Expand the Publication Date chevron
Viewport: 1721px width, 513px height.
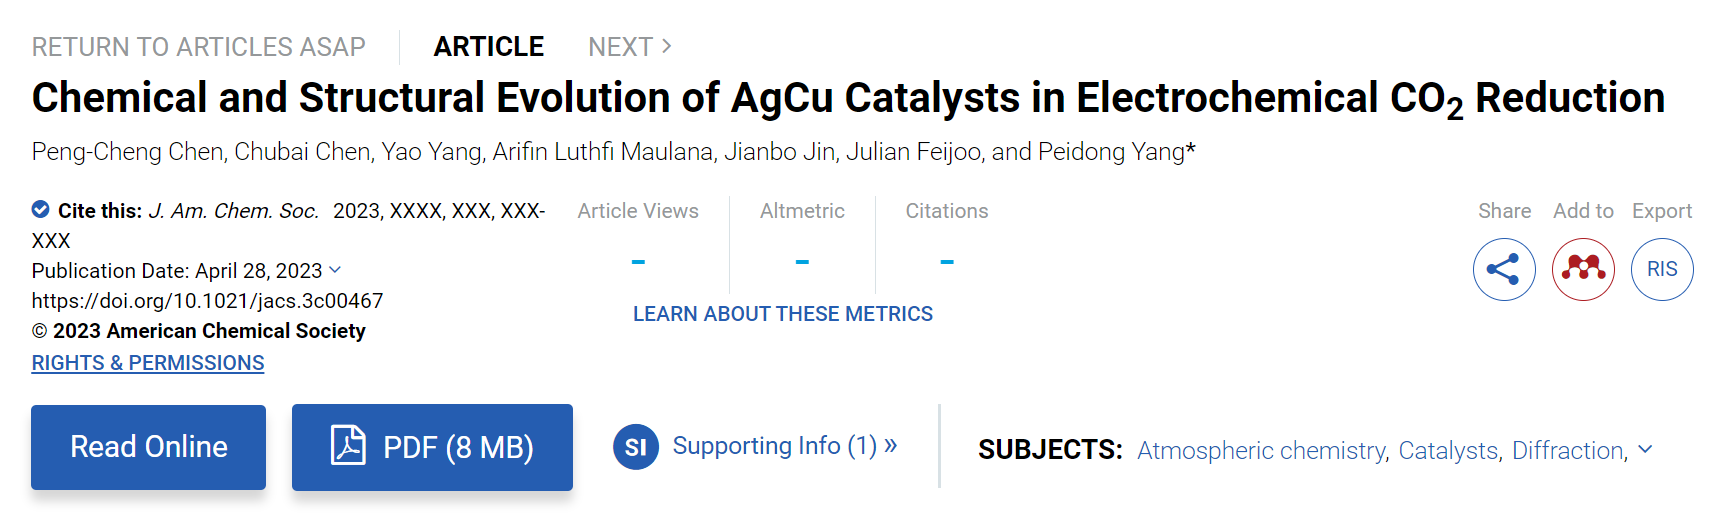tap(335, 270)
